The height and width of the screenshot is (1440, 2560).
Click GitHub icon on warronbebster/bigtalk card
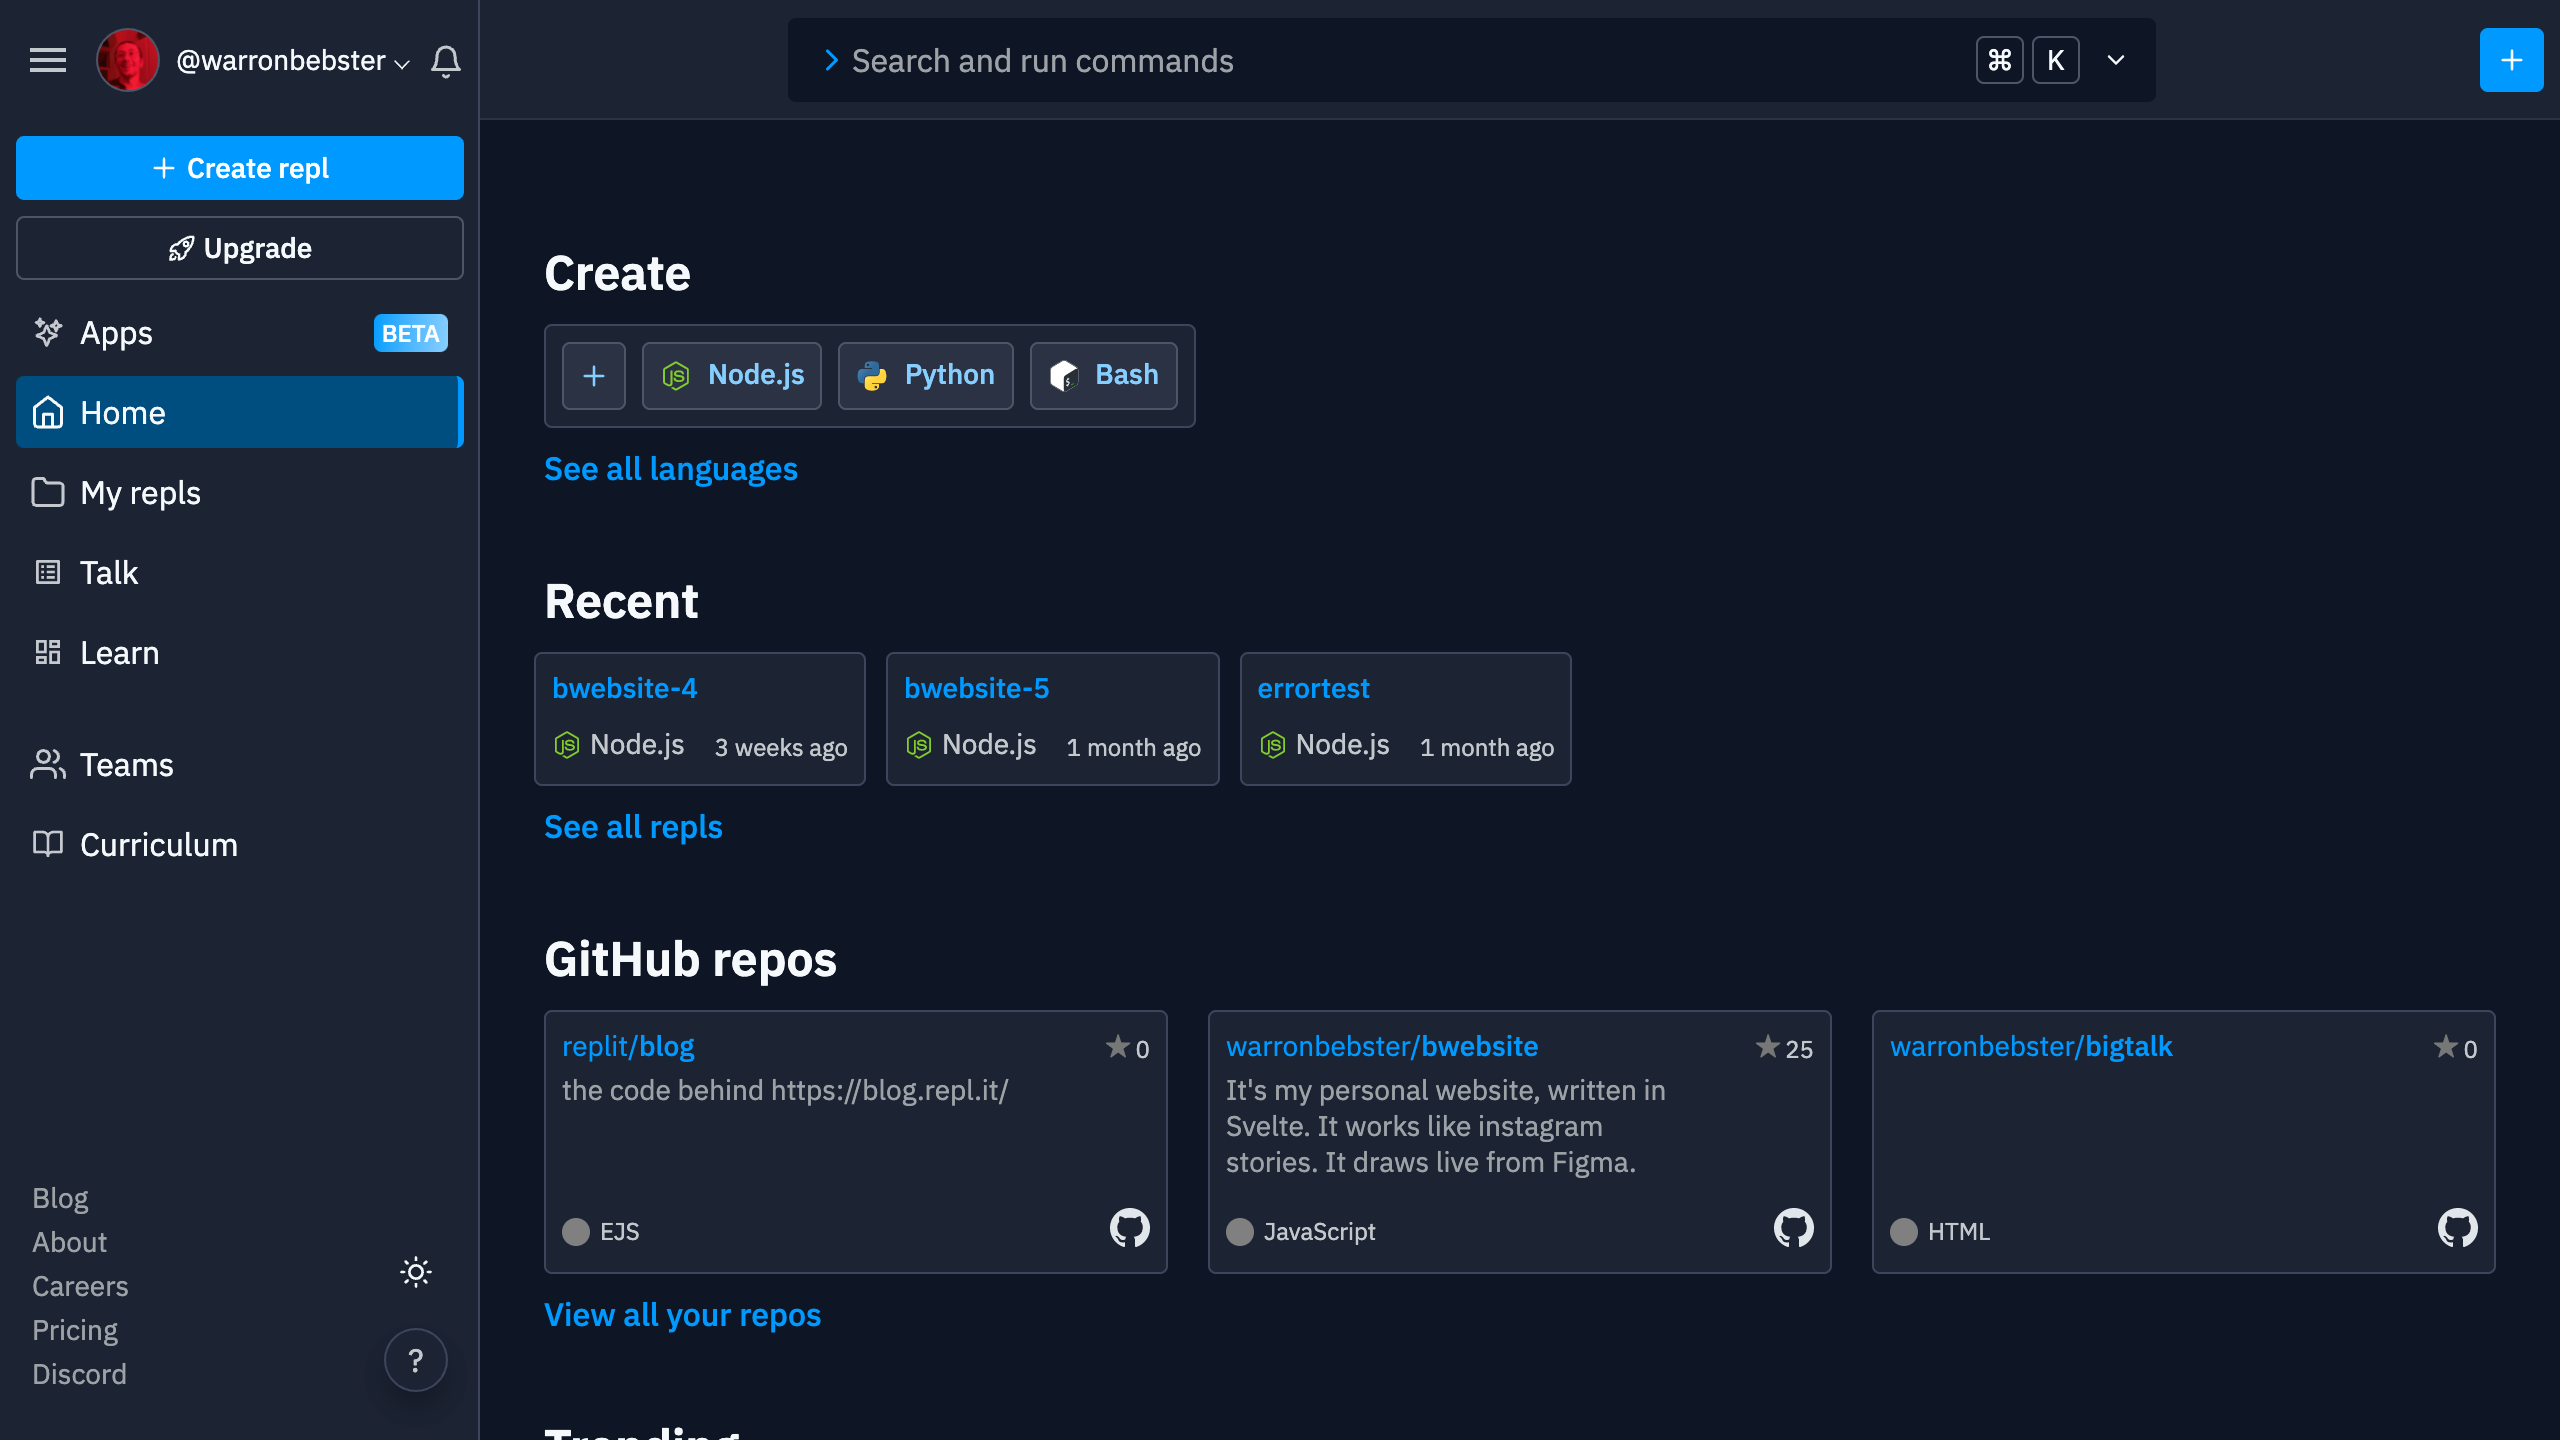2457,1228
